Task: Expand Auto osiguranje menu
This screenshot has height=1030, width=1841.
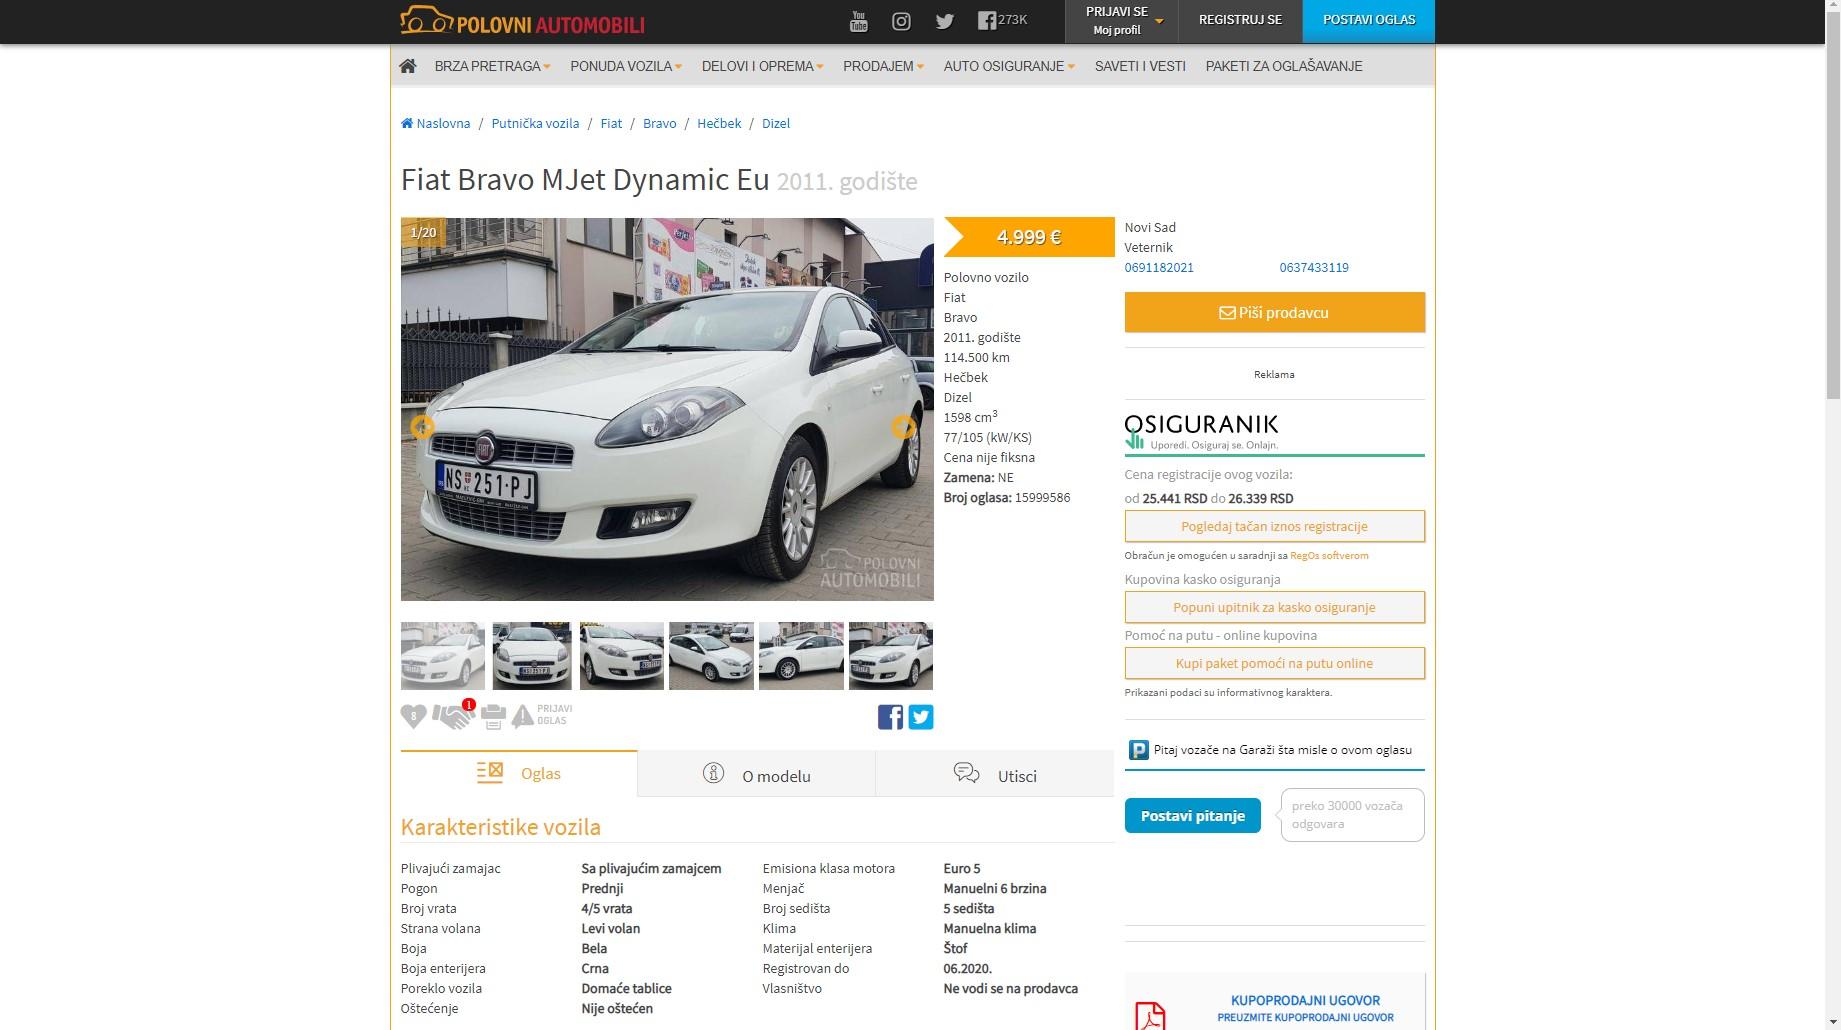Action: click(1009, 66)
